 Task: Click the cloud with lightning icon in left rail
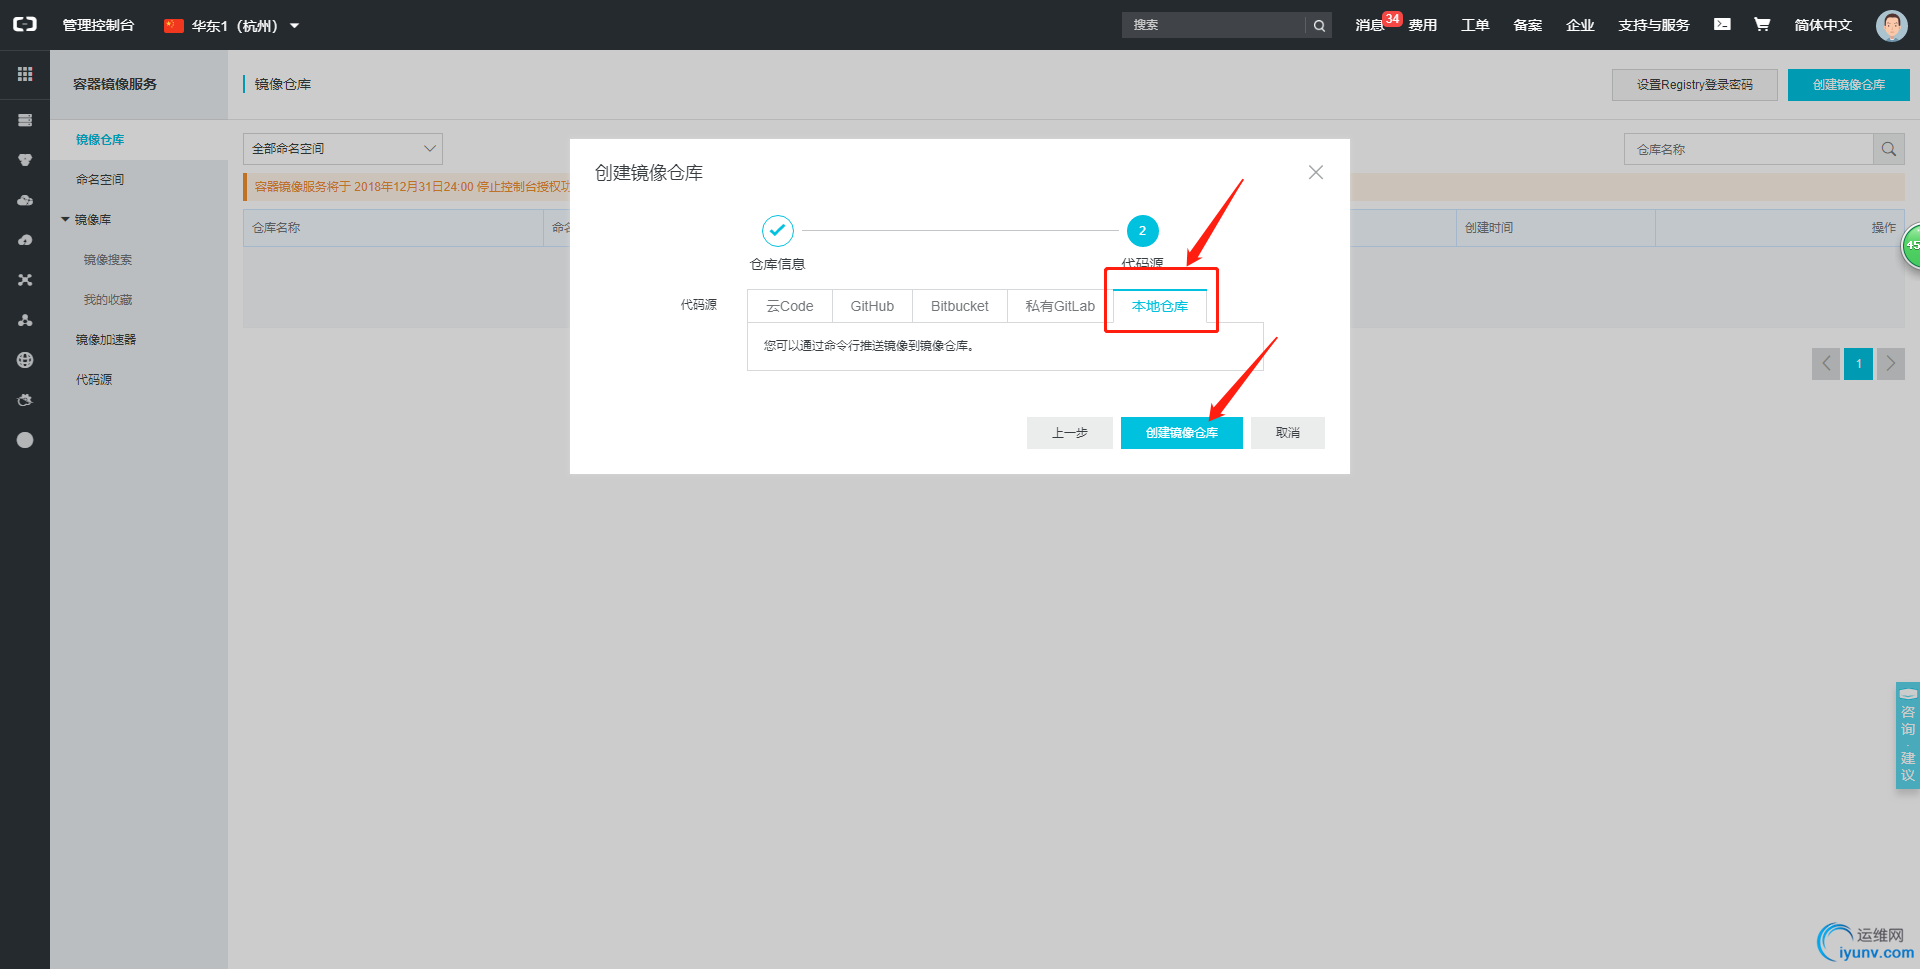point(25,240)
